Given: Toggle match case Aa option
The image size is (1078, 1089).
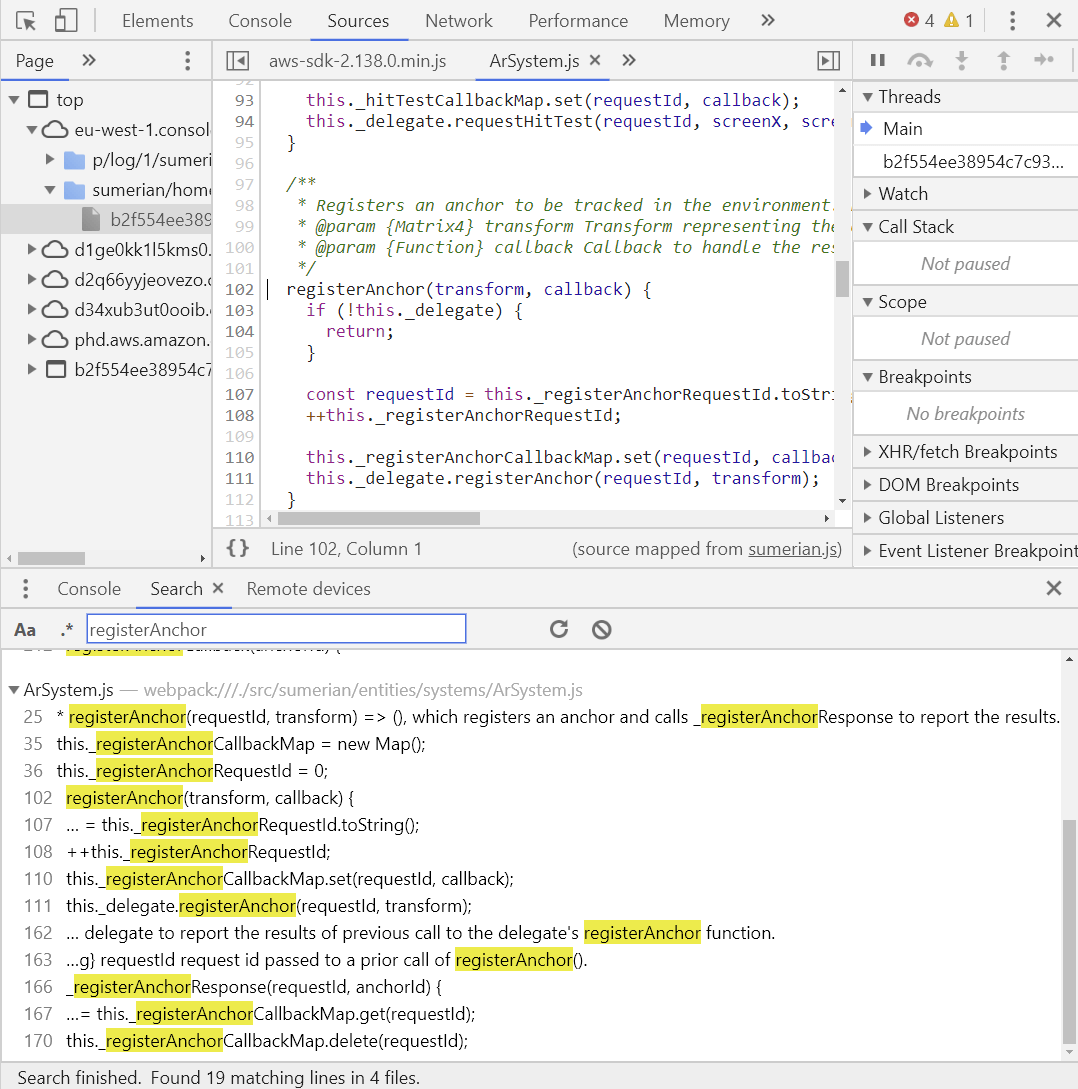Looking at the screenshot, I should [x=25, y=629].
